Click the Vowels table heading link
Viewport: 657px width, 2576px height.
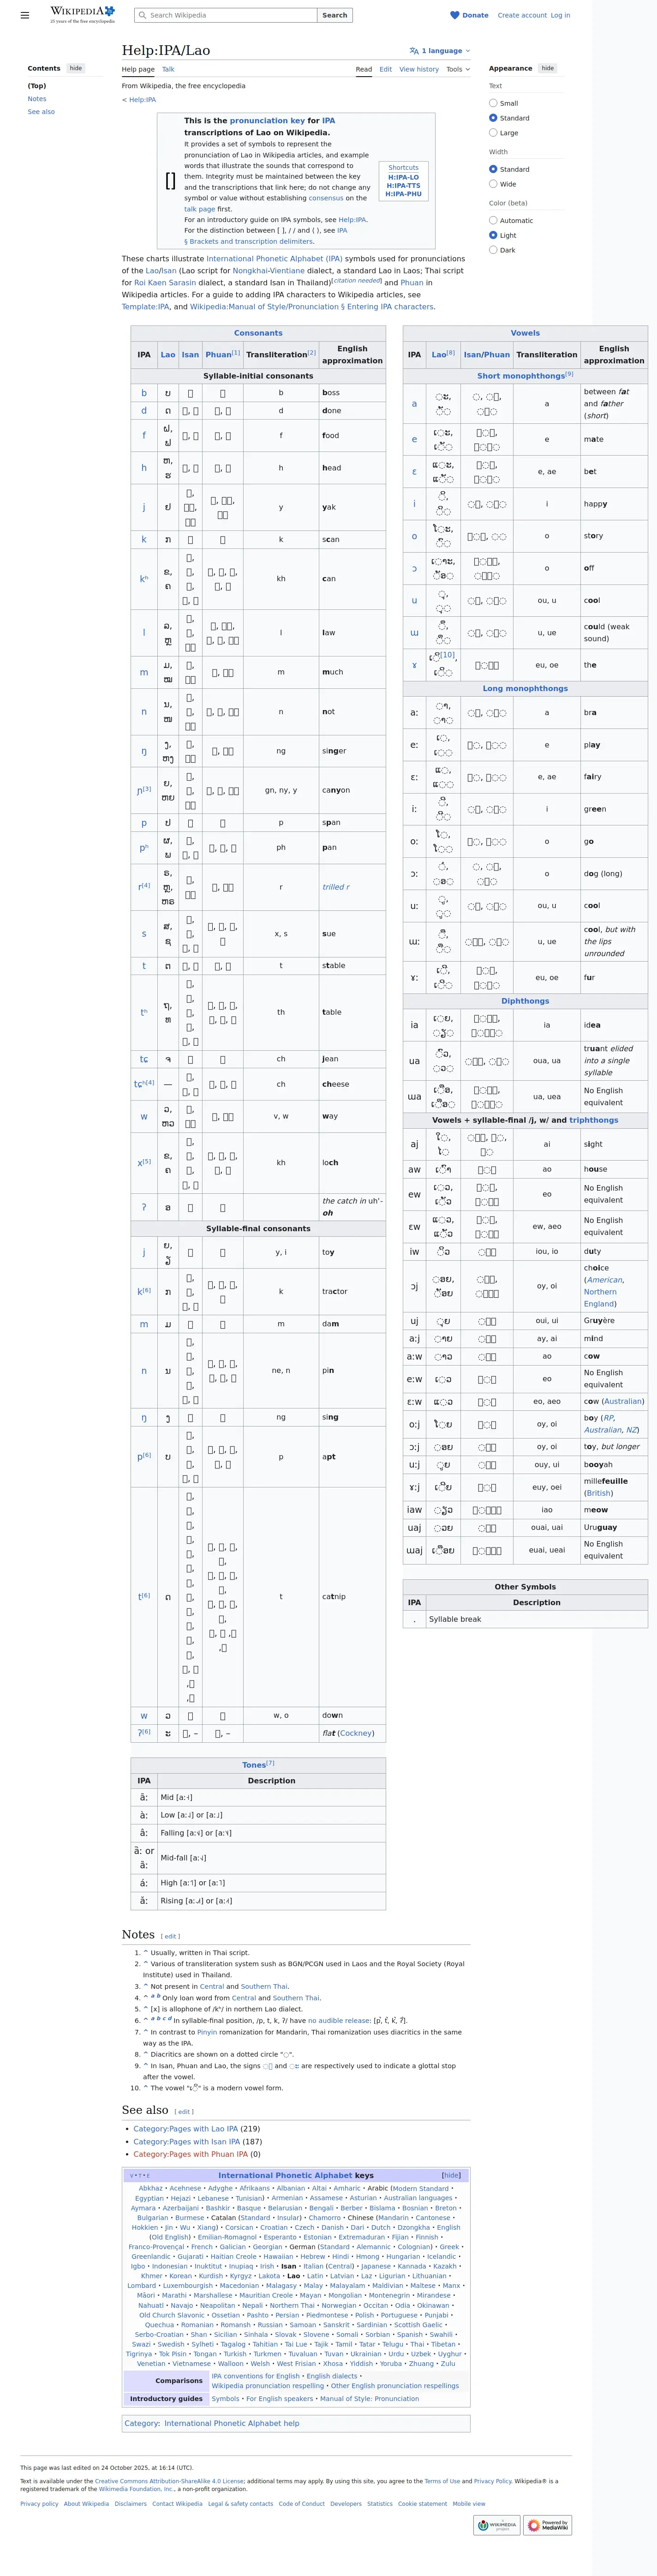[x=525, y=333]
